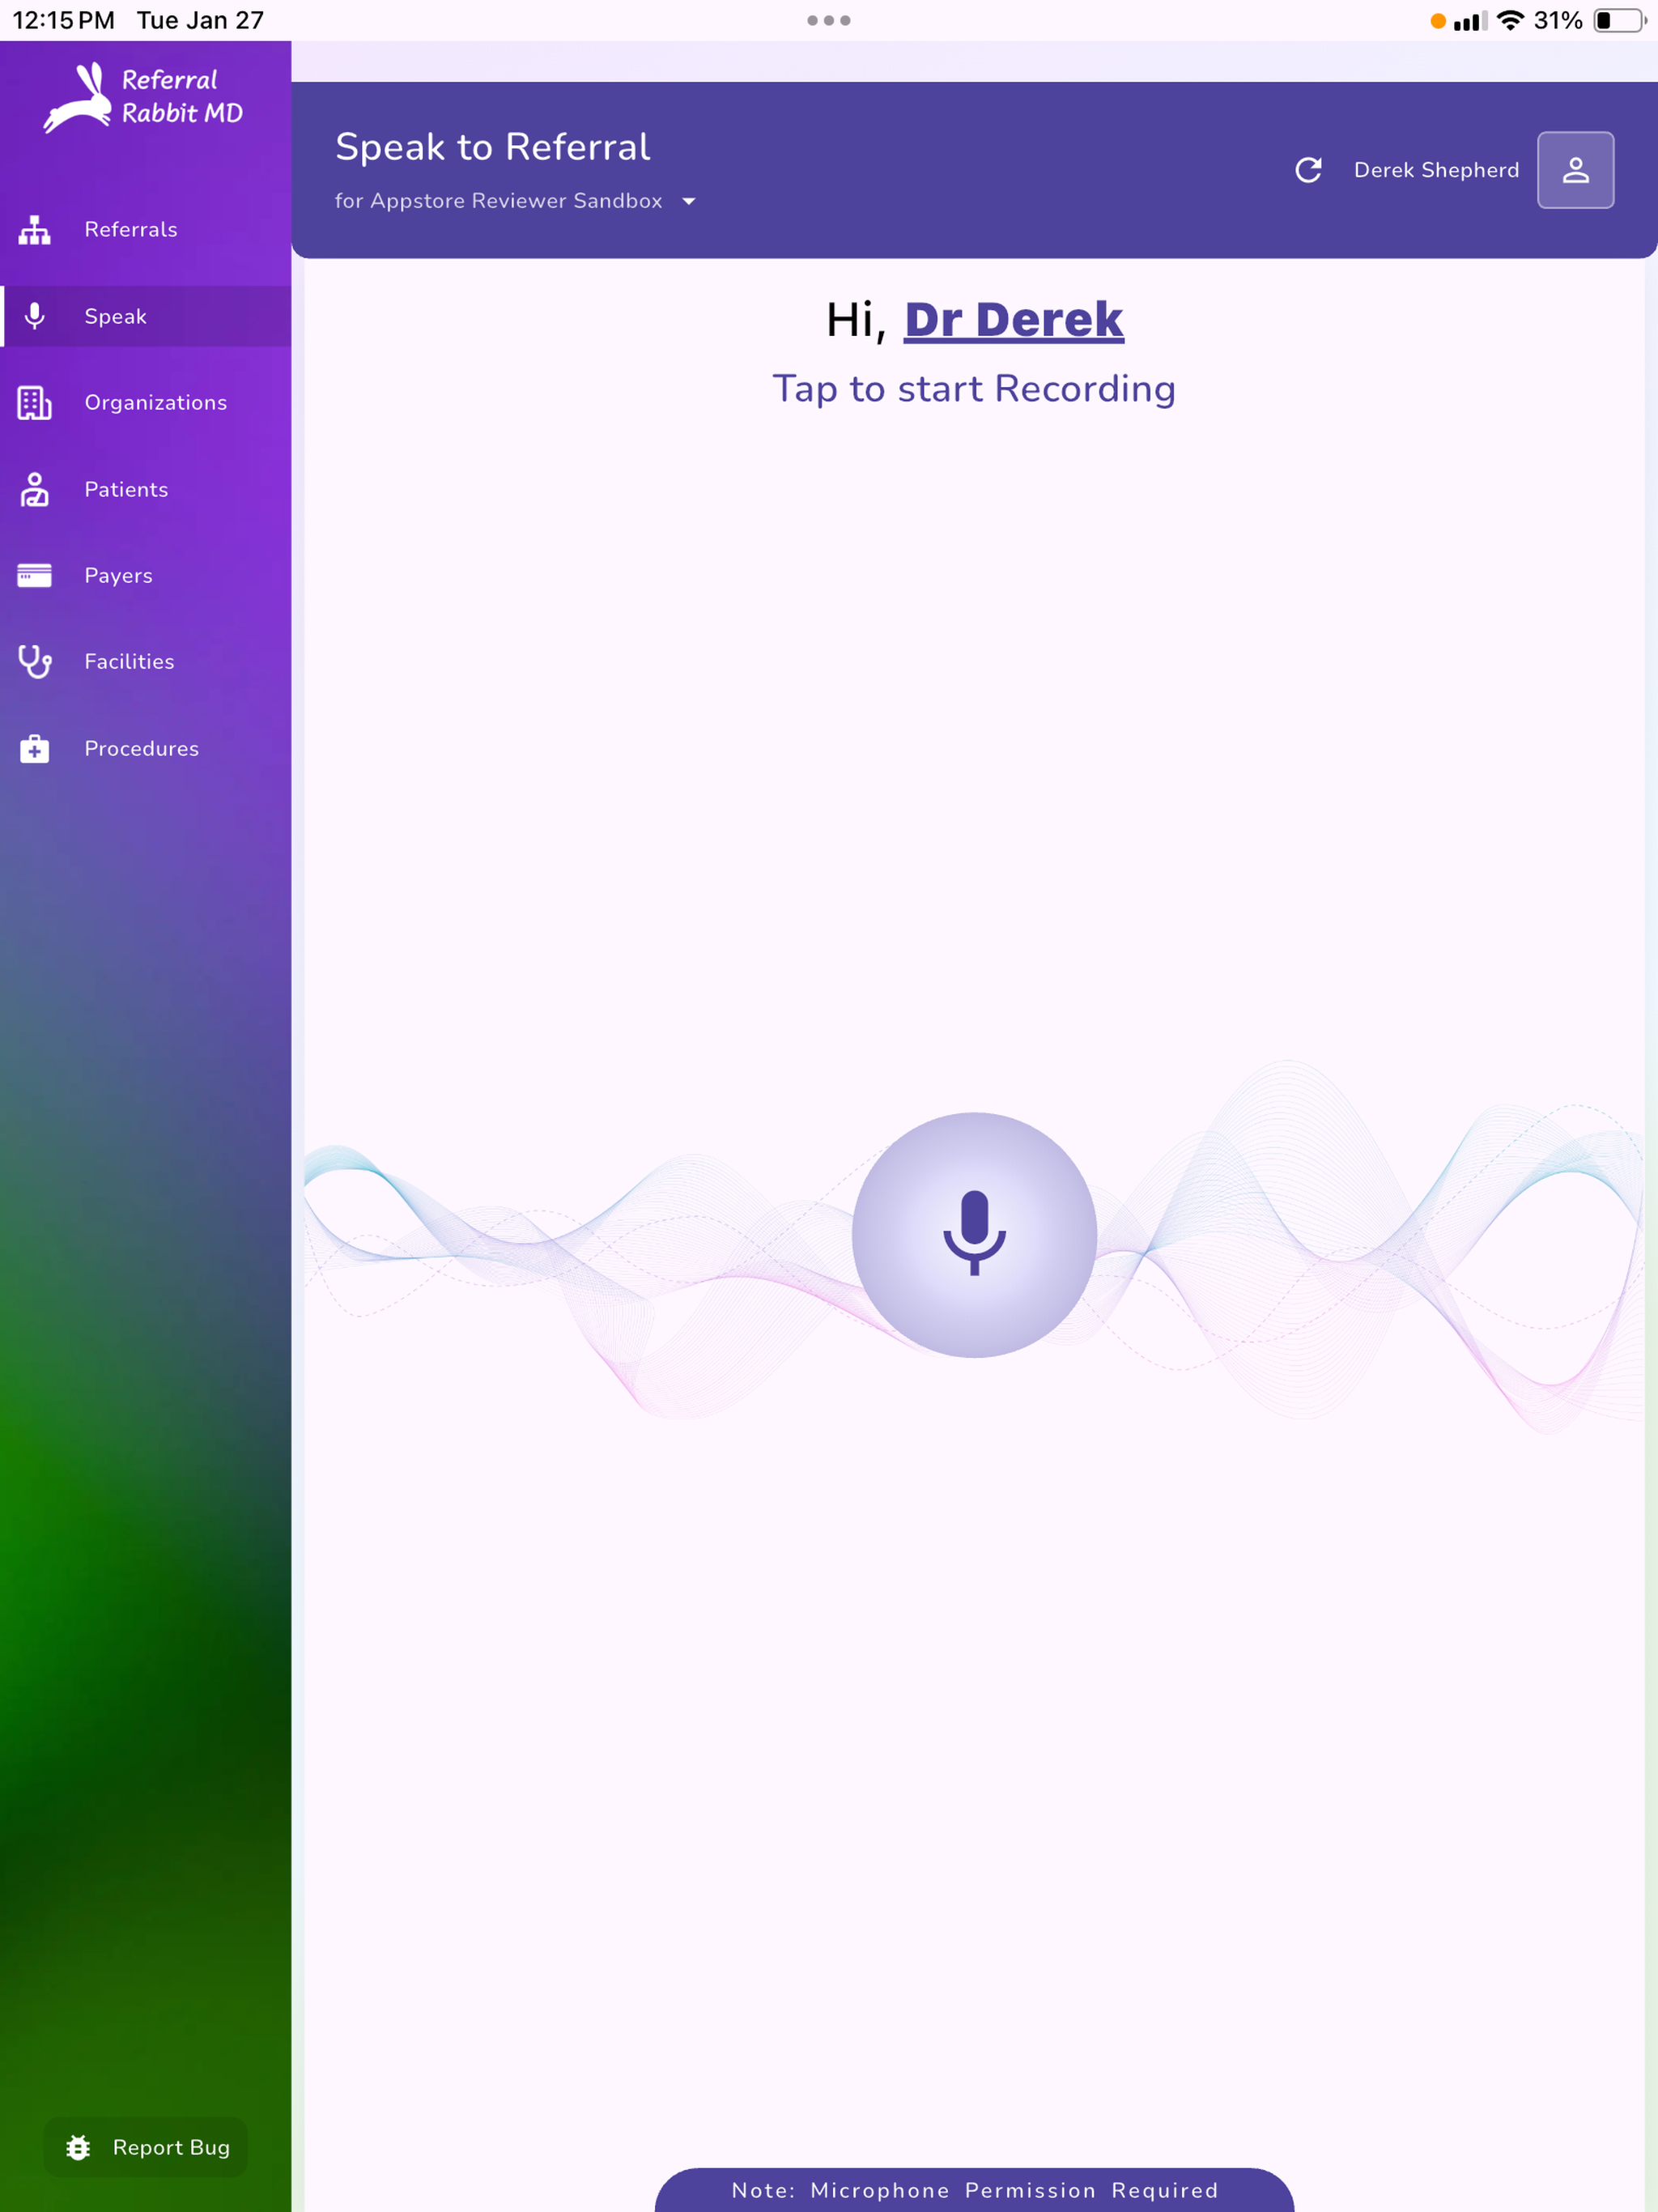Open the Procedures menu item
This screenshot has width=1658, height=2212.
(x=146, y=748)
